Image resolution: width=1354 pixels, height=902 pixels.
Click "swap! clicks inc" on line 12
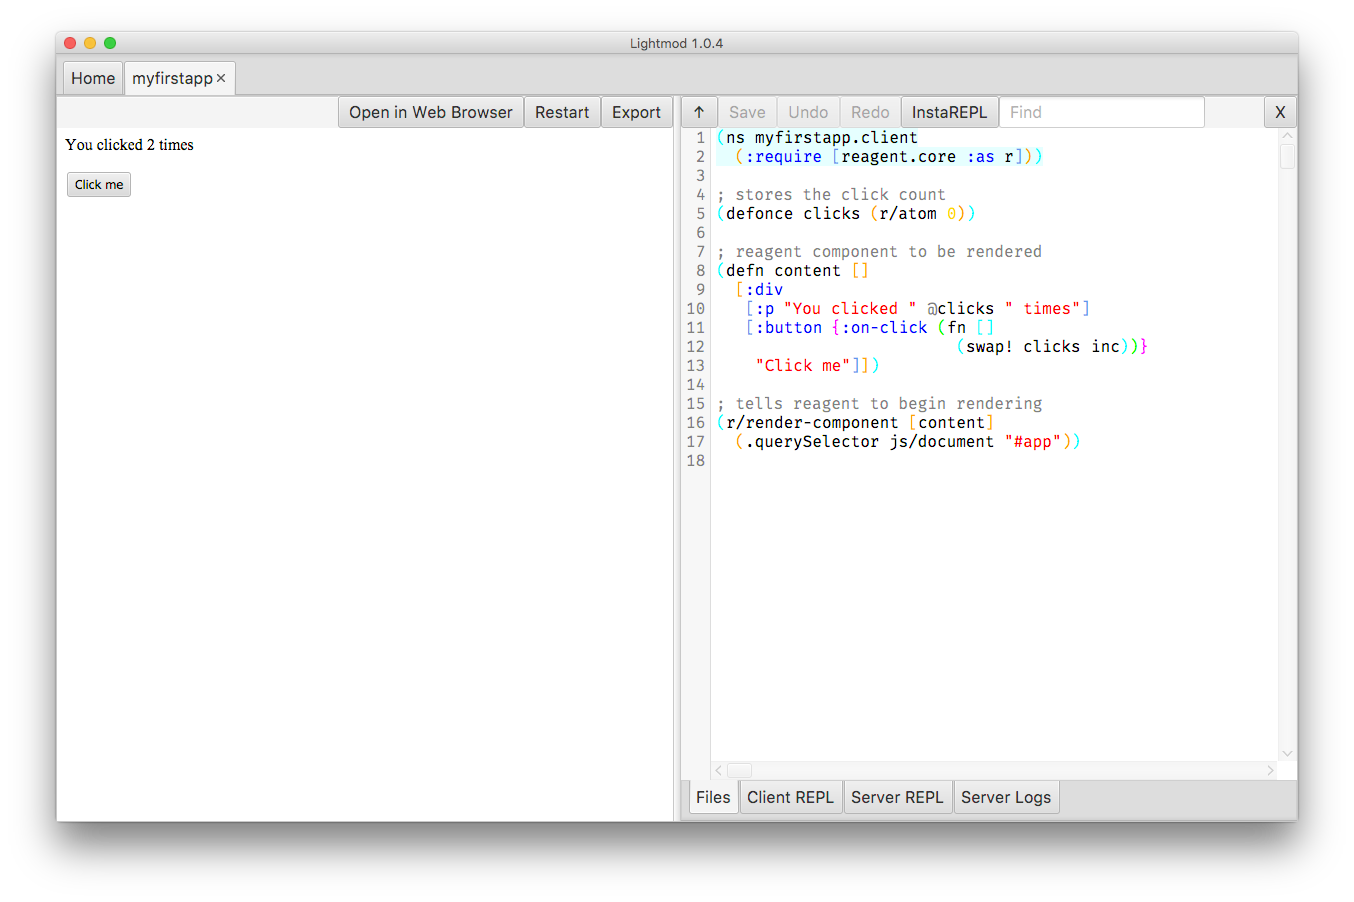pyautogui.click(x=1042, y=347)
